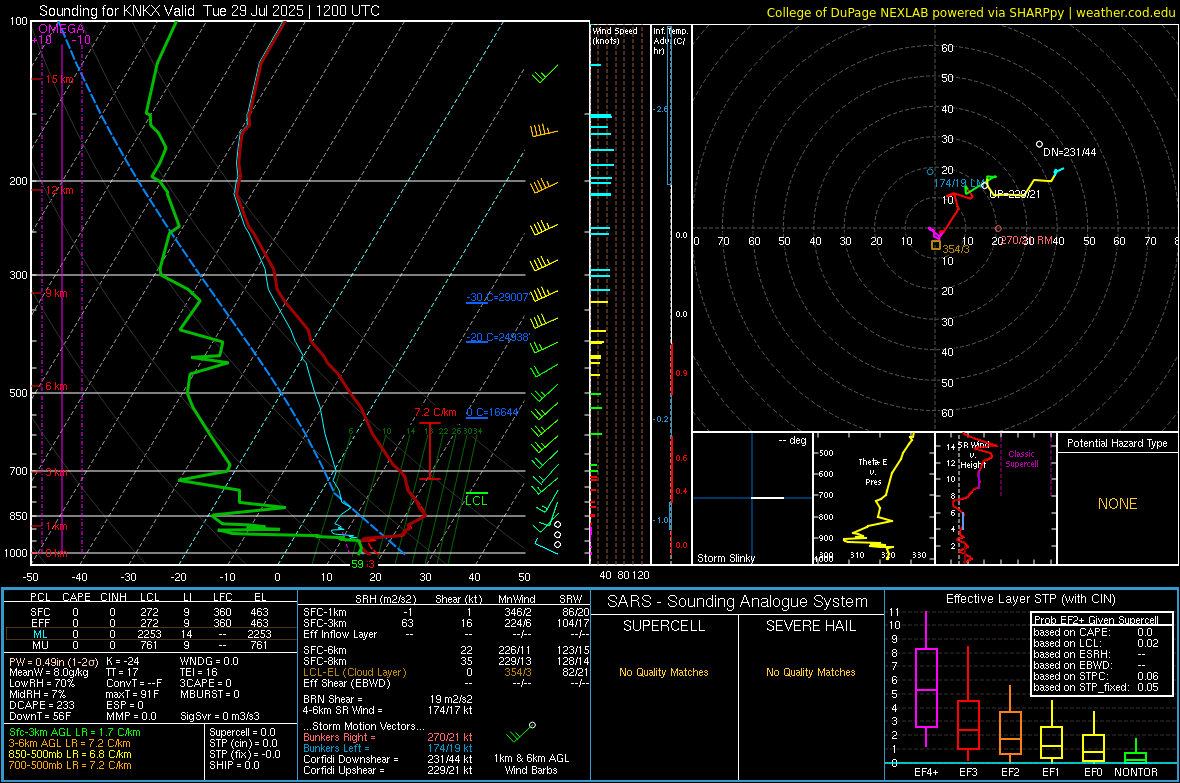Click the 'LowRH = 70%' value
Image resolution: width=1180 pixels, height=783 pixels.
tap(41, 684)
